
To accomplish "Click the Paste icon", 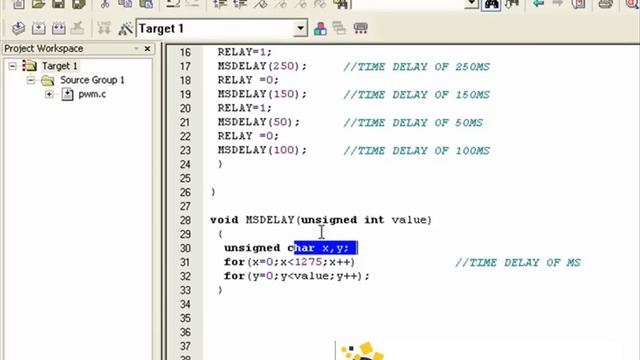I will point(146,4).
